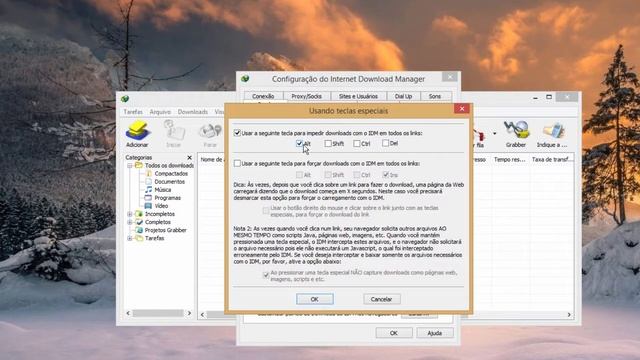
Task: Confirm special keys dialog with OK
Action: pyautogui.click(x=315, y=299)
